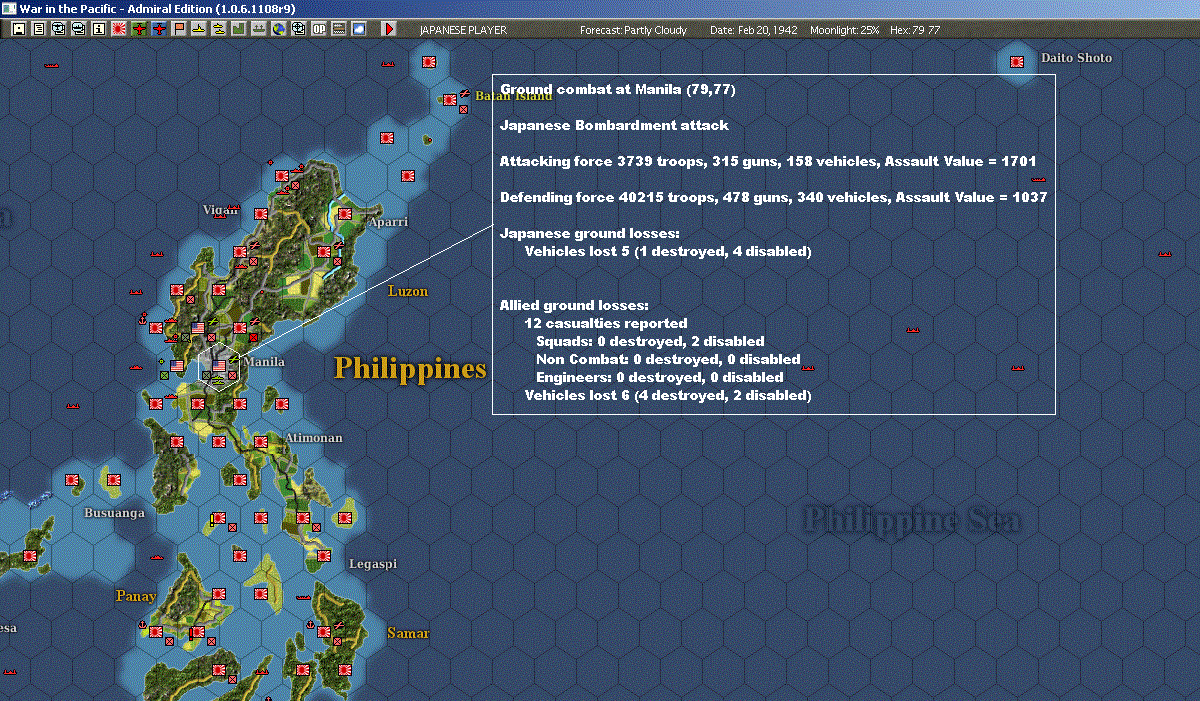The height and width of the screenshot is (701, 1200).
Task: Open the globe toolbar icon
Action: pyautogui.click(x=278, y=29)
